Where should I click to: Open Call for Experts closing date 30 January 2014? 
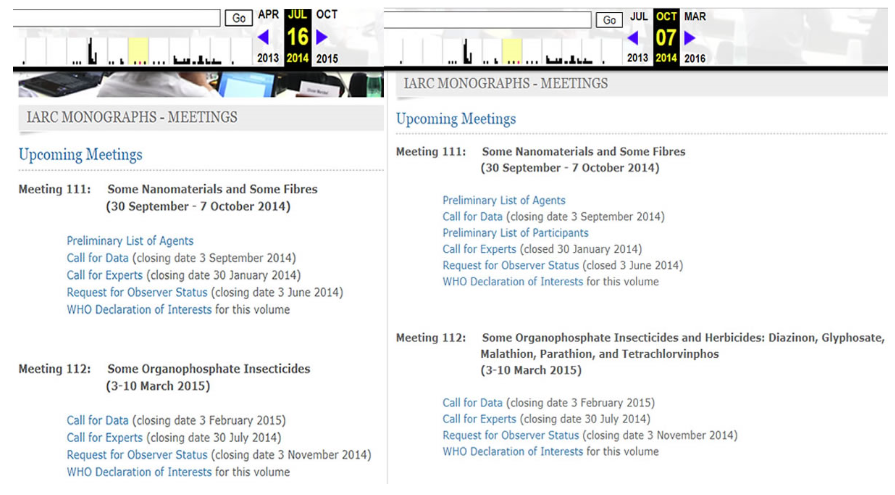(x=104, y=275)
